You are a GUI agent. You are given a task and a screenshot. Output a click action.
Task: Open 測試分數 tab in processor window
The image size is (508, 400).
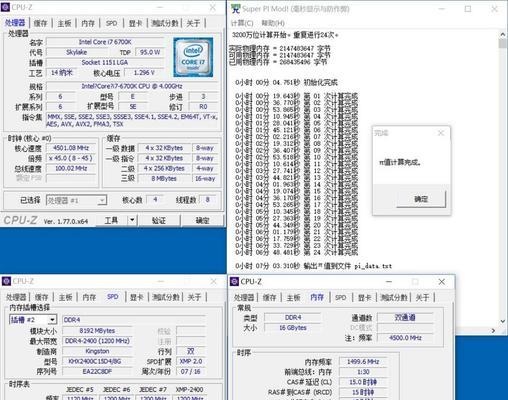pos(165,23)
